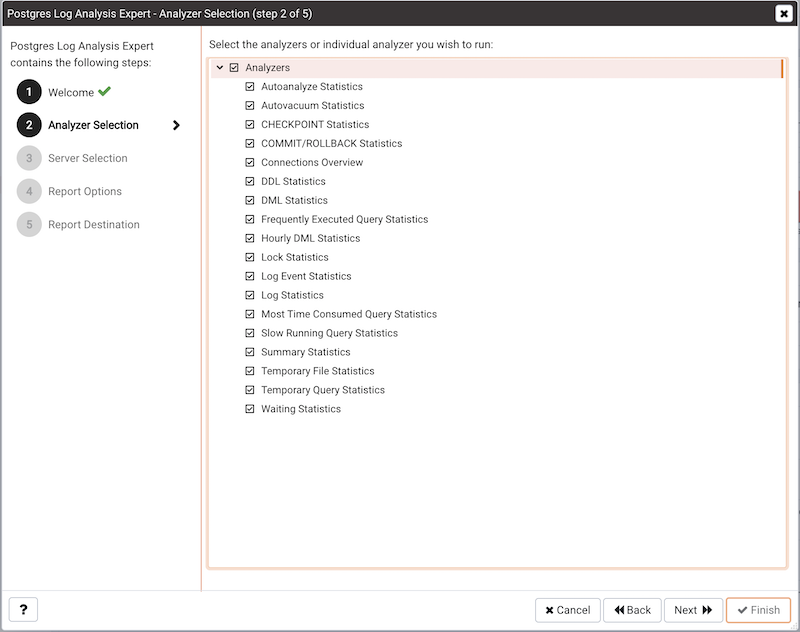Viewport: 800px width, 632px height.
Task: Toggle Log Statistics checkbox
Action: pos(249,295)
